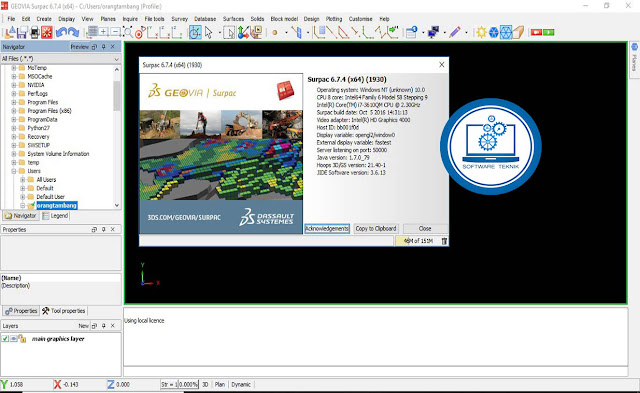Expand the Program Files folder node
The height and width of the screenshot is (393, 640).
(14, 102)
